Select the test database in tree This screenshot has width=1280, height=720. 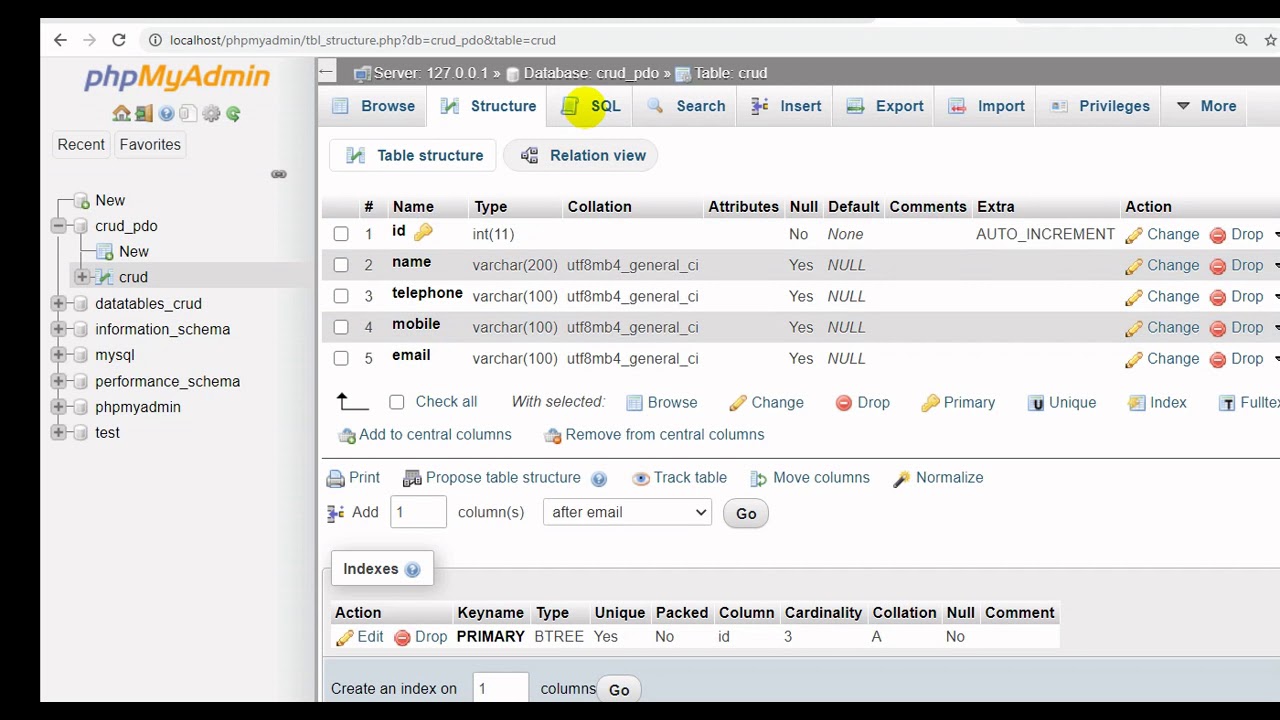(x=107, y=433)
